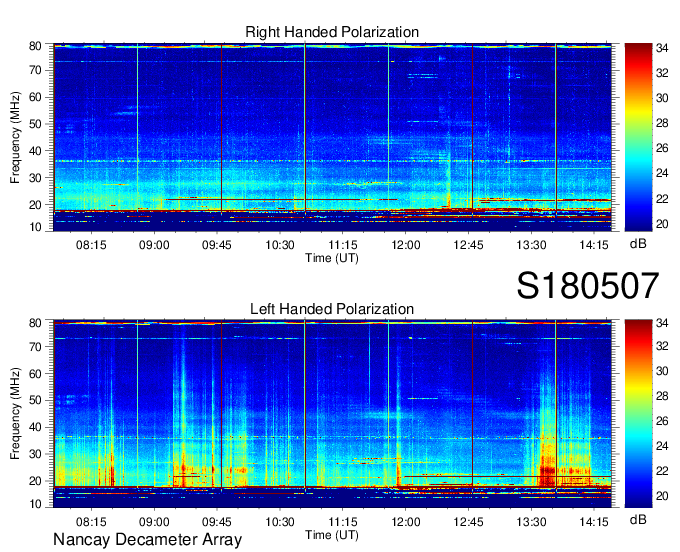Click "Frequency (MHz)" axis label of the Right Handed plot
This screenshot has width=680, height=552.
[x=15, y=137]
